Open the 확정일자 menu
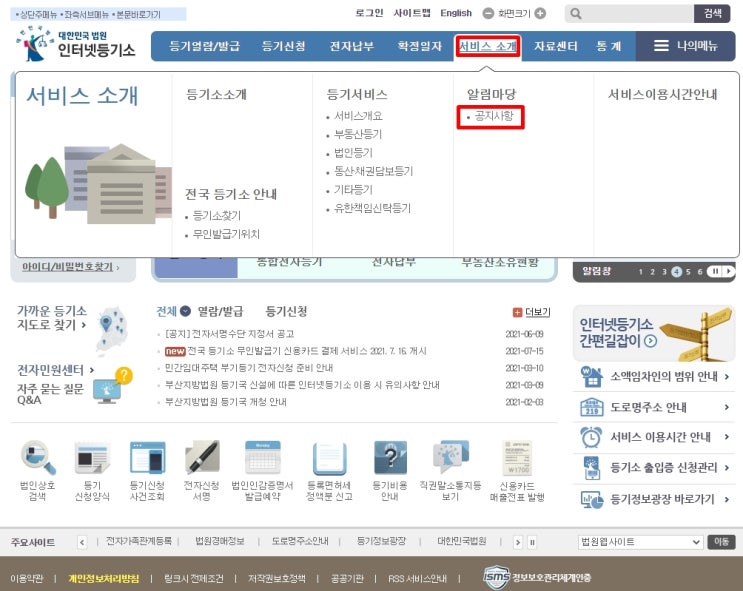 click(x=420, y=46)
